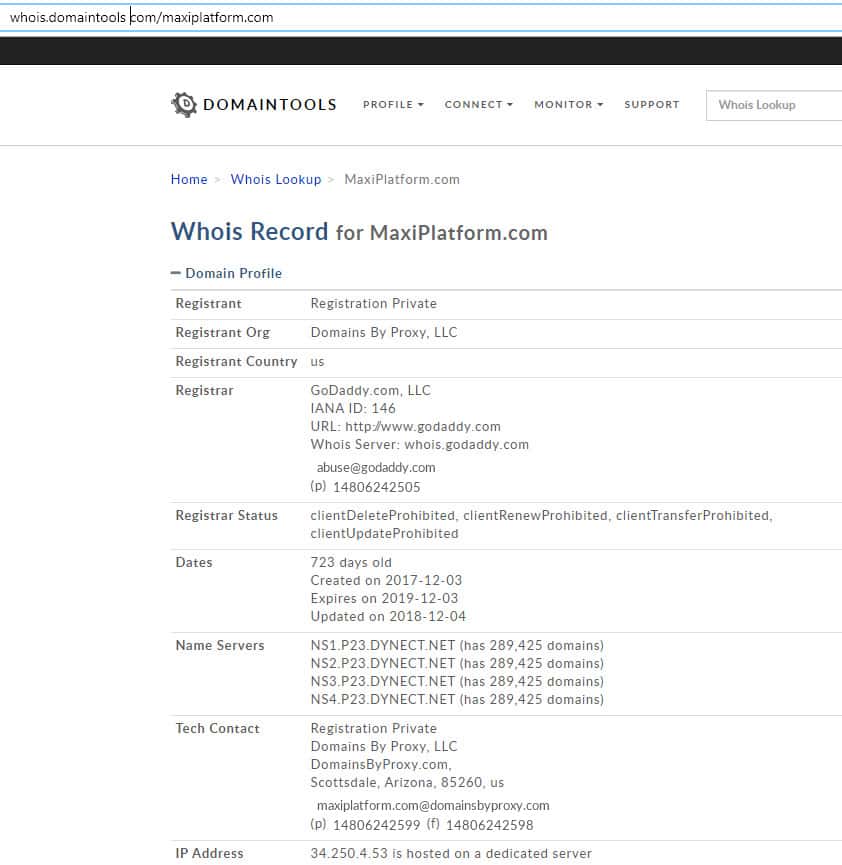Select the Name Servers row label
Screen dimensions: 842x865
220,645
